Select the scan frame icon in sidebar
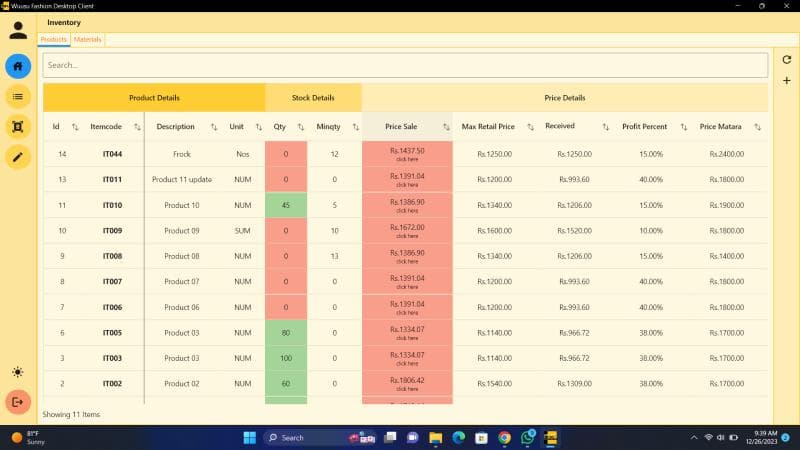800x450 pixels. pos(18,126)
